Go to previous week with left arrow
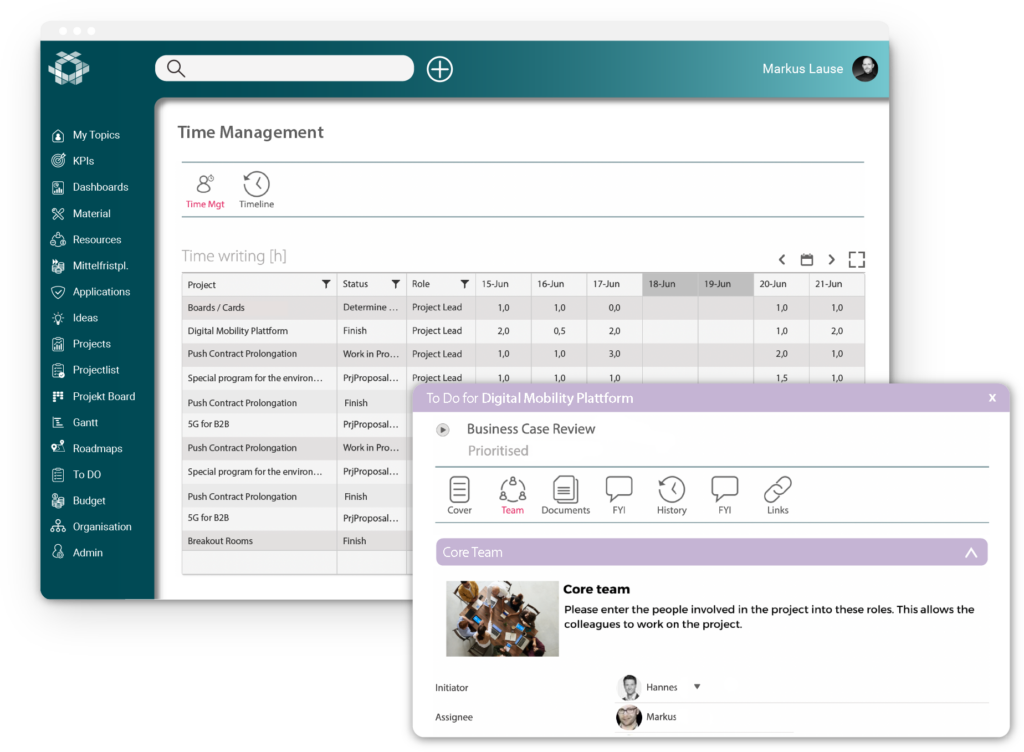 tap(782, 260)
